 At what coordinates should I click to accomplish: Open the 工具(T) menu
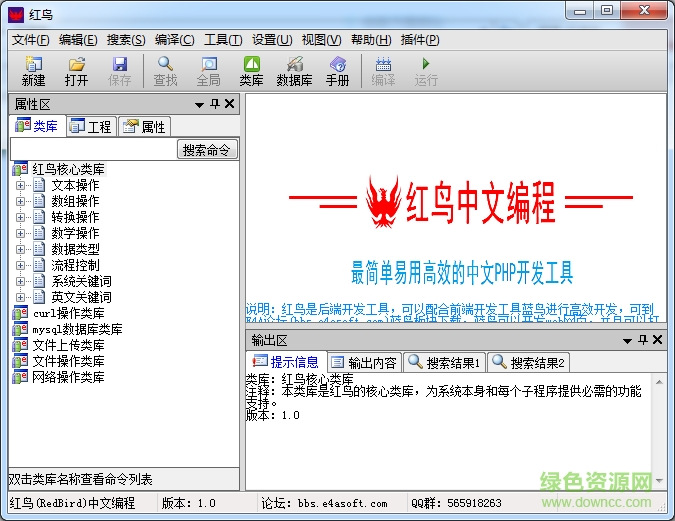(x=223, y=40)
